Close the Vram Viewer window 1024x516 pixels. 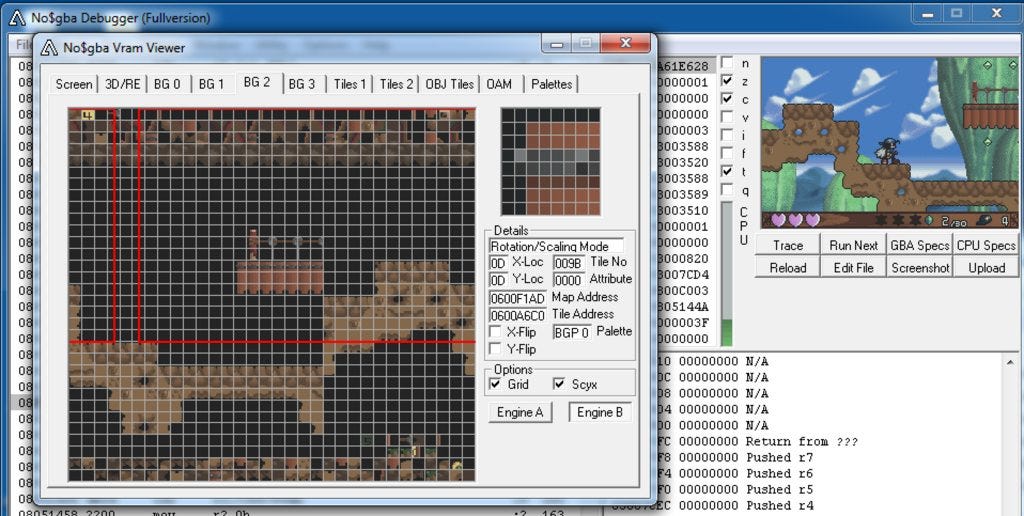[x=625, y=43]
